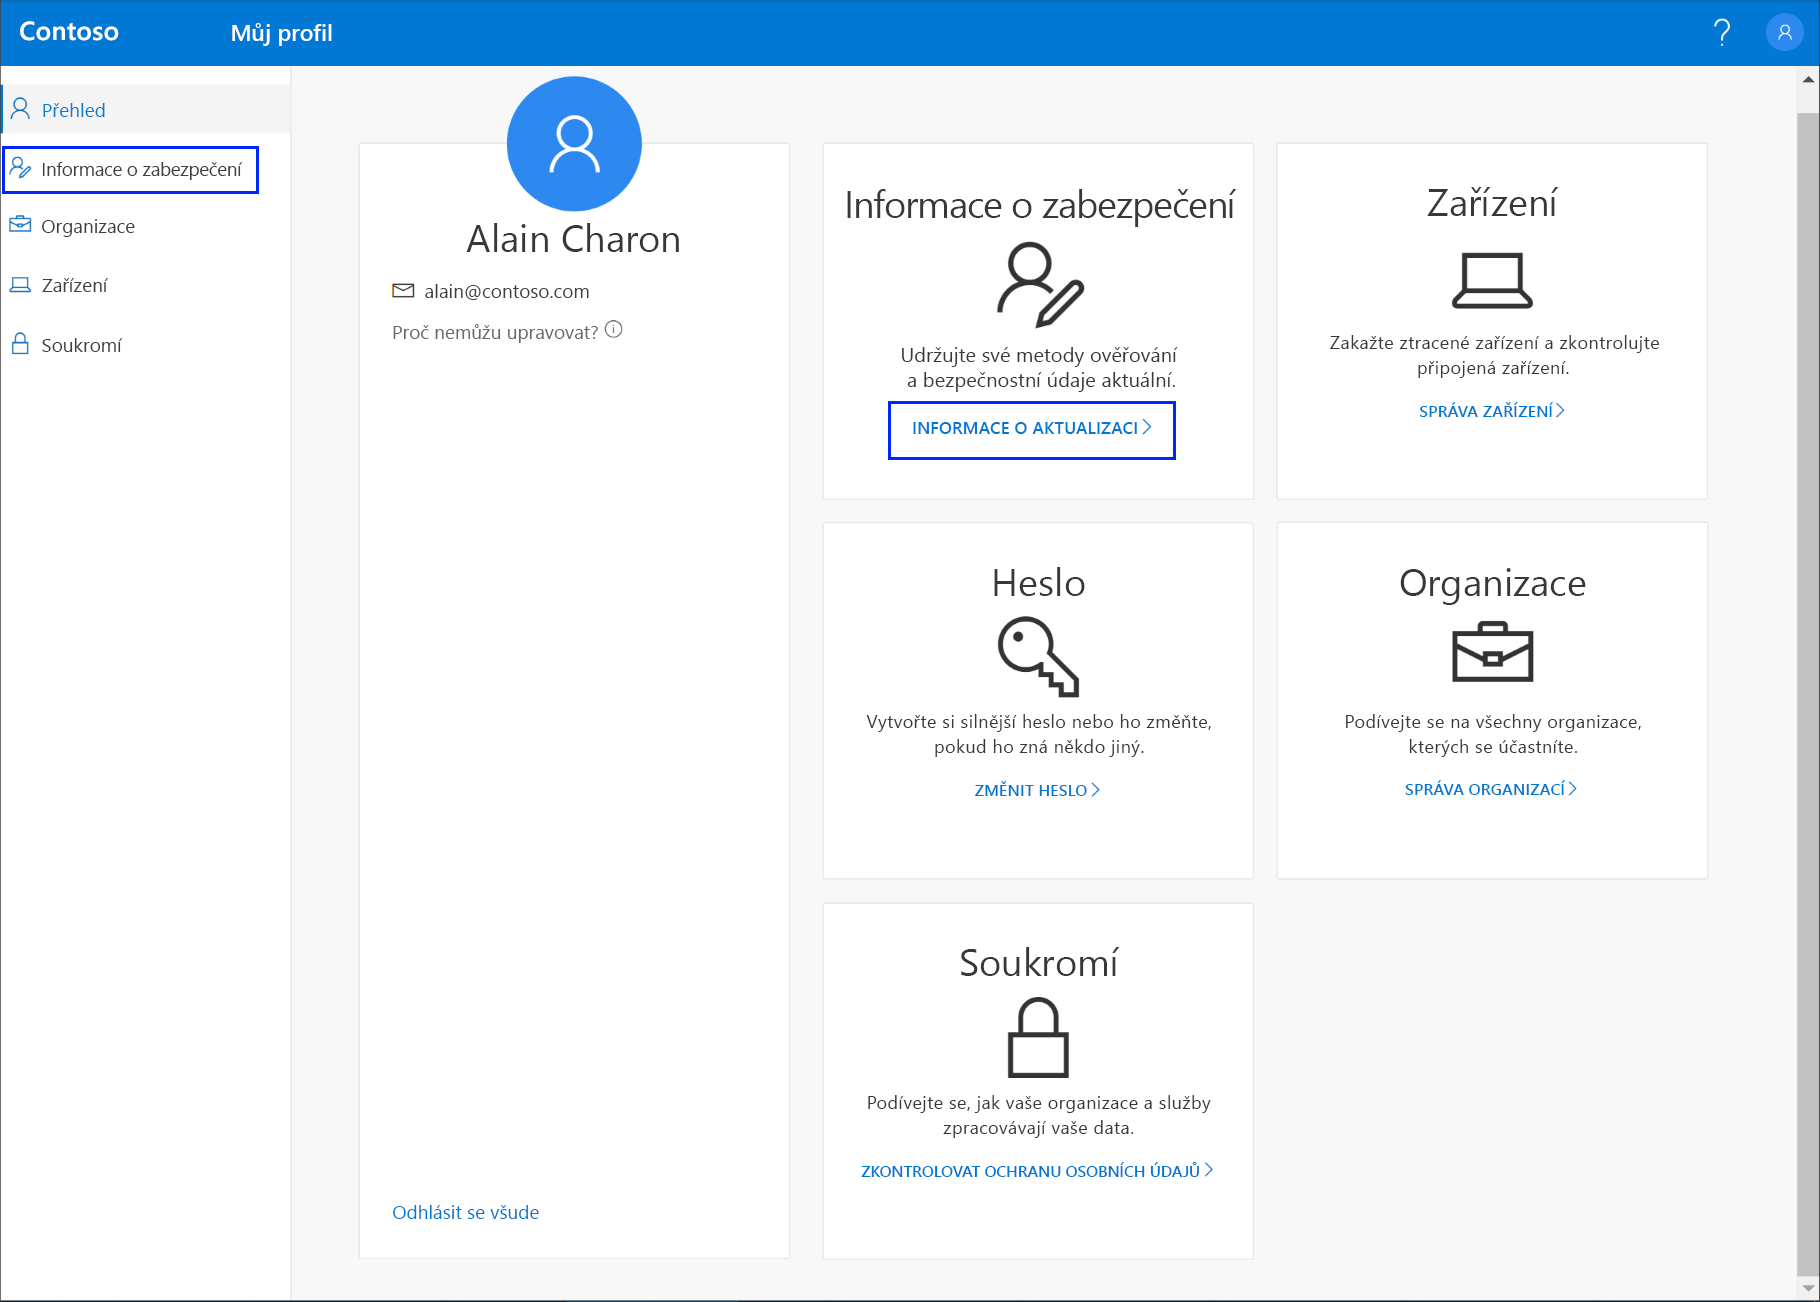This screenshot has height=1302, width=1820.
Task: Click the alain@contoso.com email address
Action: (507, 291)
